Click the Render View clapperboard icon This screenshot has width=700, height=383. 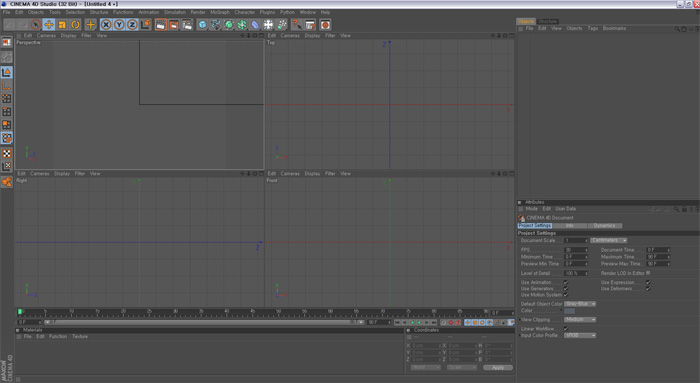(161, 25)
